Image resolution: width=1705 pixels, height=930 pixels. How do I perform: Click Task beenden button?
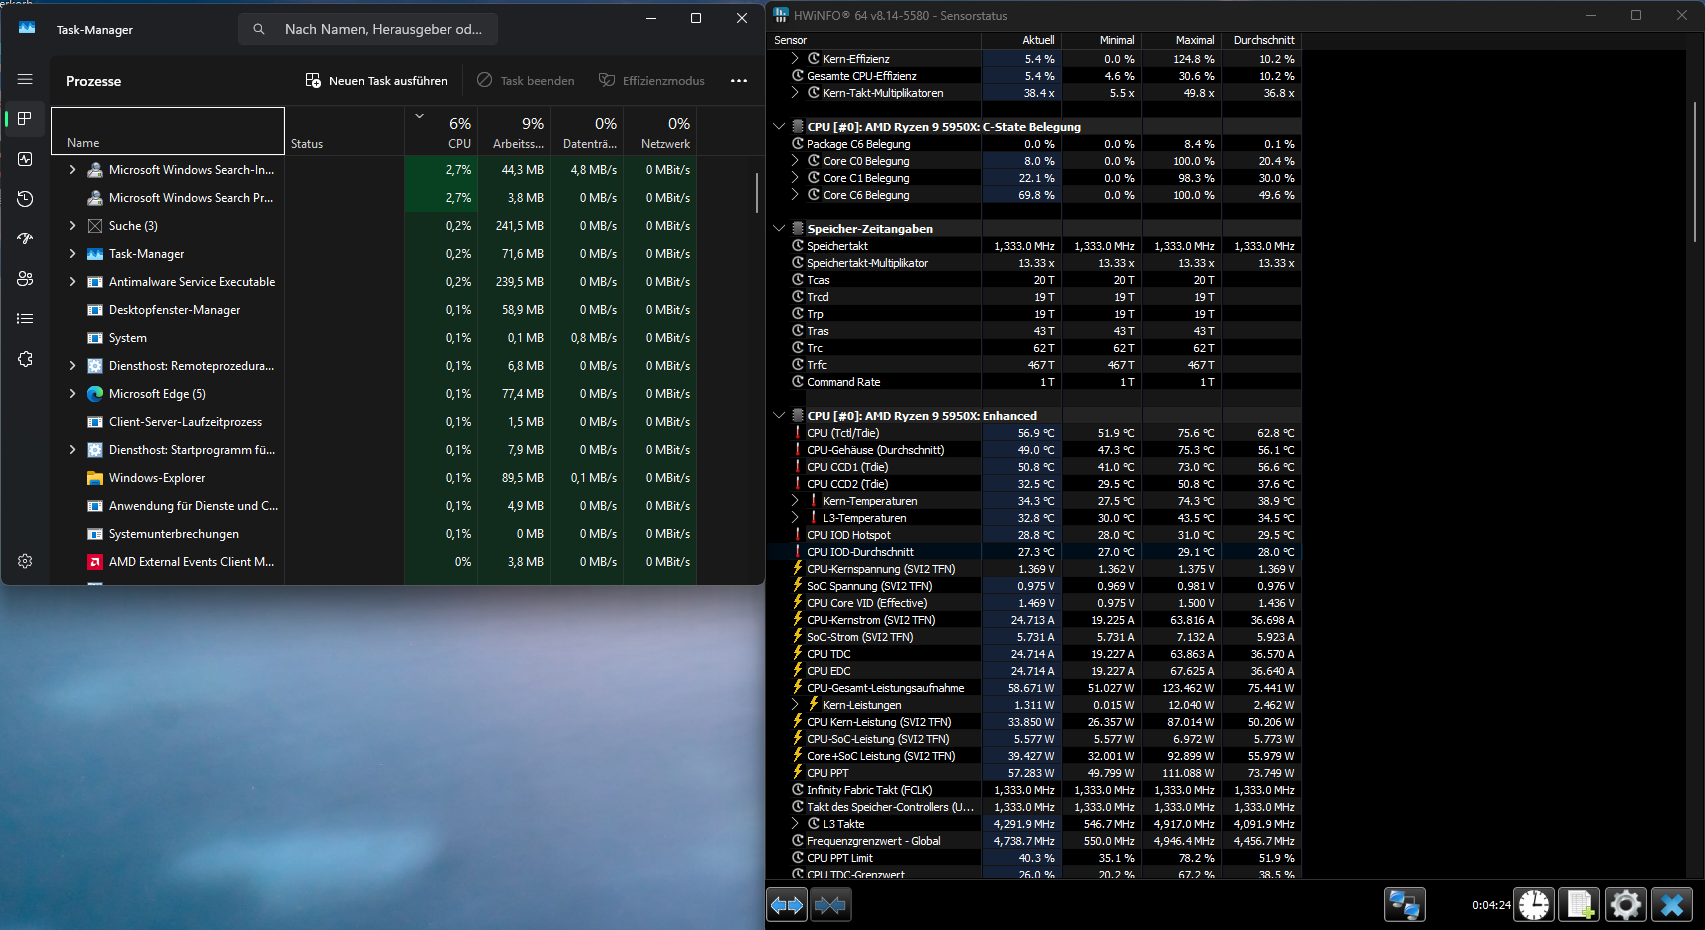[x=526, y=81]
